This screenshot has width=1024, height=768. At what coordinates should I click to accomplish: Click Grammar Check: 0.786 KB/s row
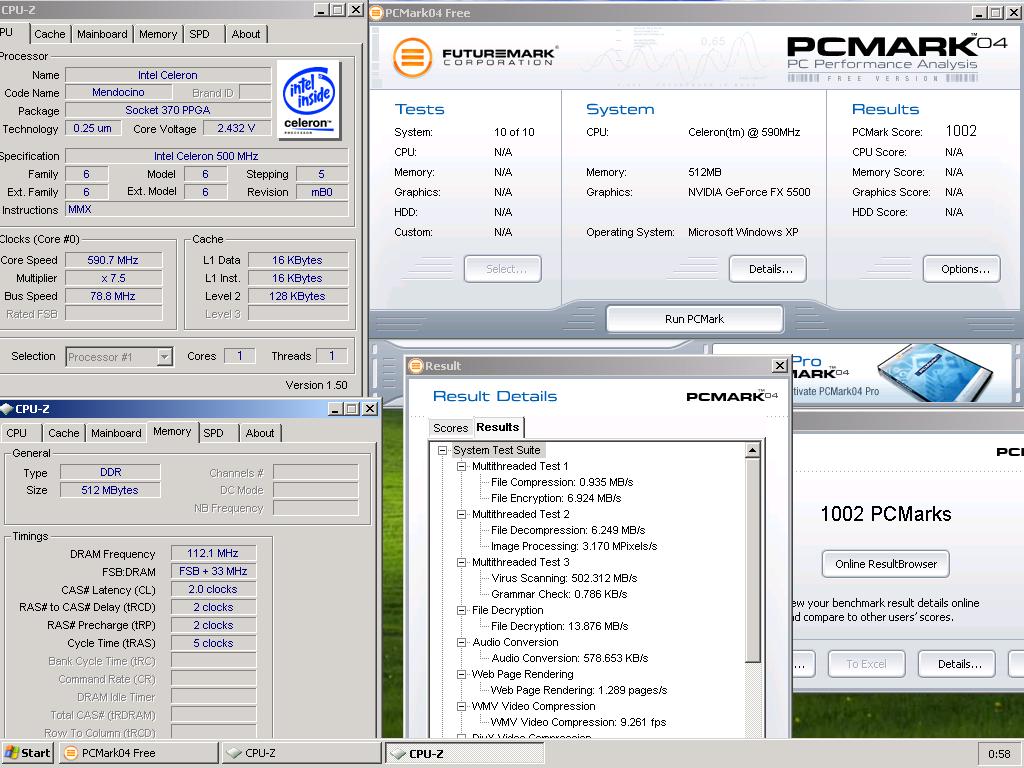pos(558,594)
